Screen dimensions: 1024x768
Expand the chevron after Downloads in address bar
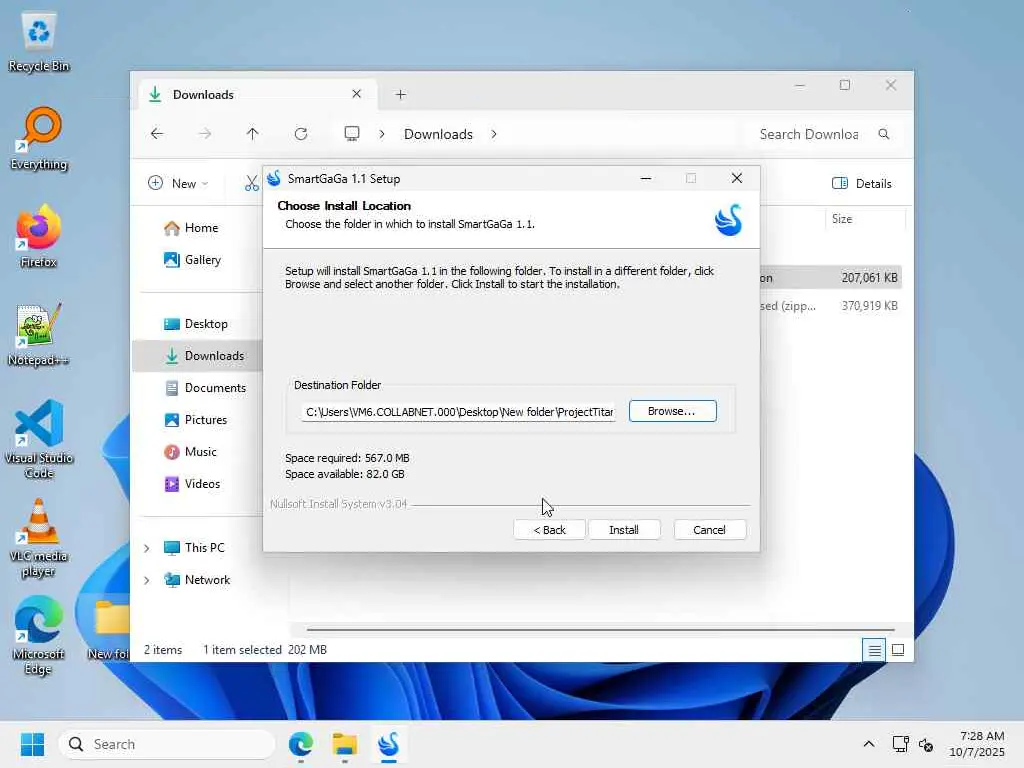click(x=494, y=134)
